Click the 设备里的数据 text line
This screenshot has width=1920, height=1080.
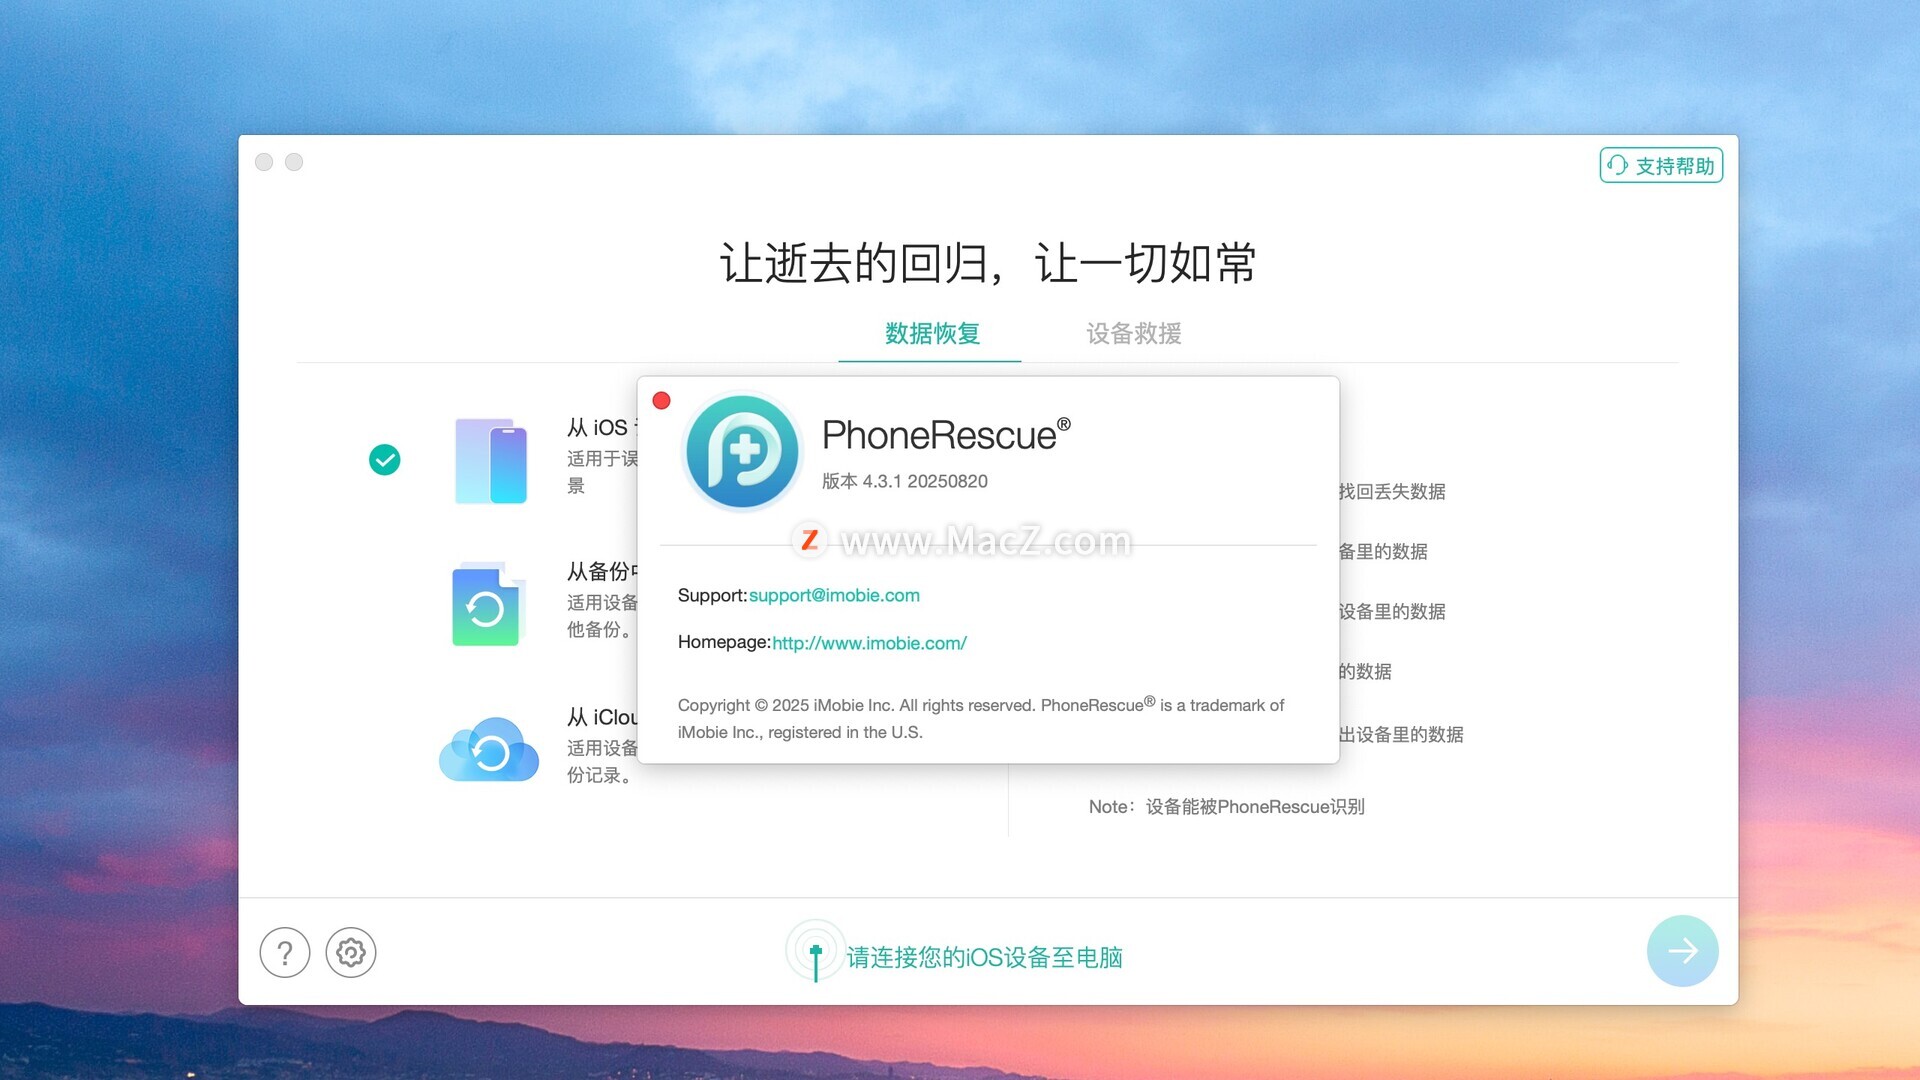[x=1392, y=611]
